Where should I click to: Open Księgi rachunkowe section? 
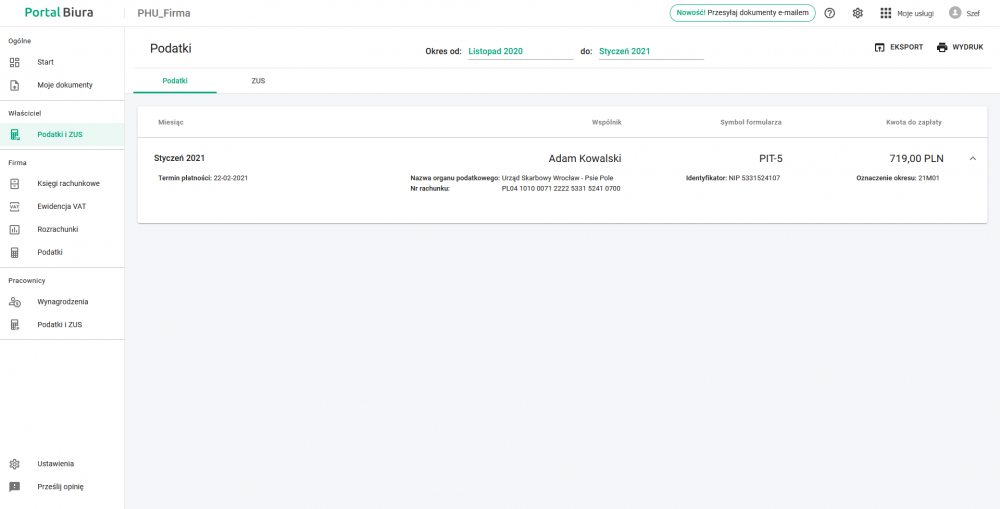68,184
